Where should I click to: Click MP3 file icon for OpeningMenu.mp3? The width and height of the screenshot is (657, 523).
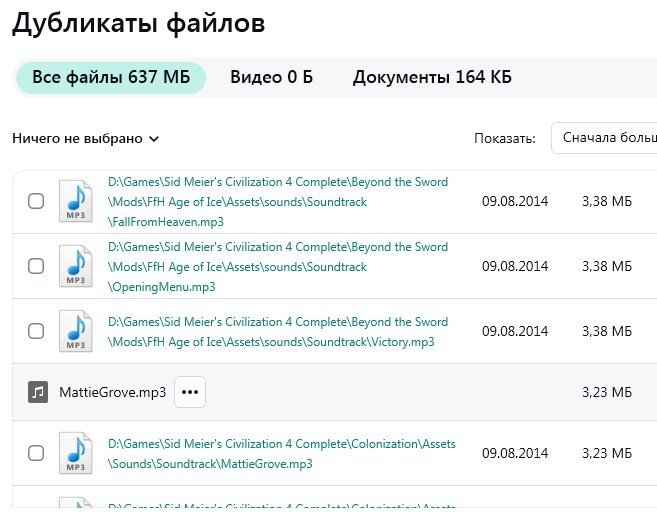pyautogui.click(x=75, y=266)
